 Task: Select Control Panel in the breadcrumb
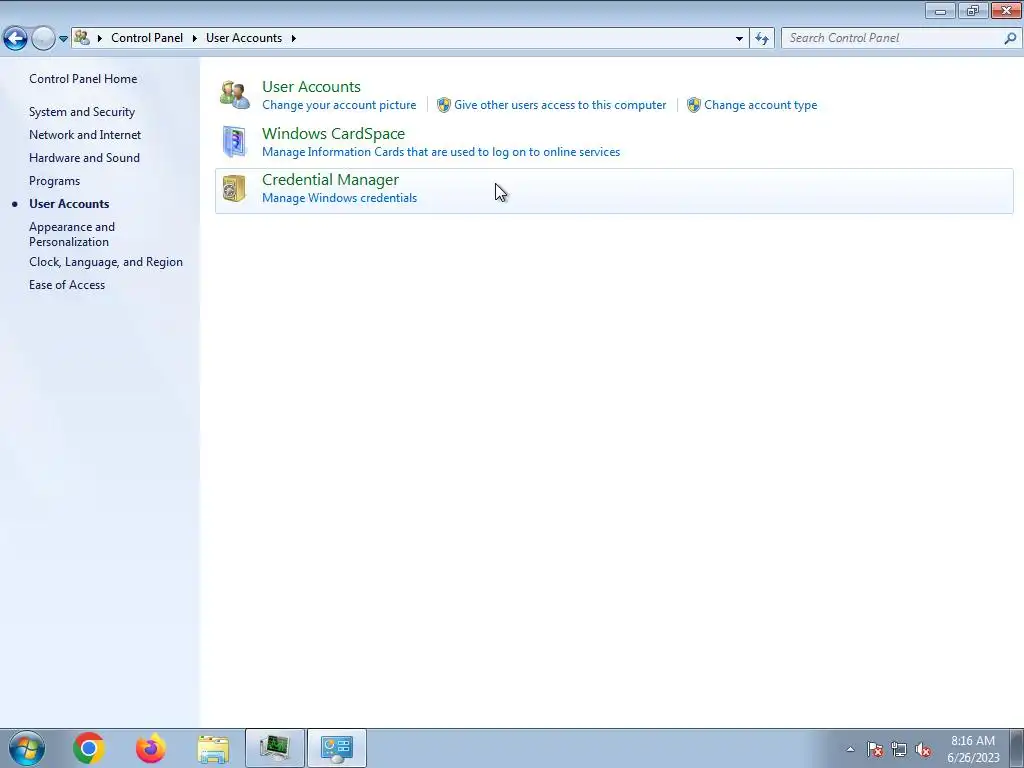147,38
